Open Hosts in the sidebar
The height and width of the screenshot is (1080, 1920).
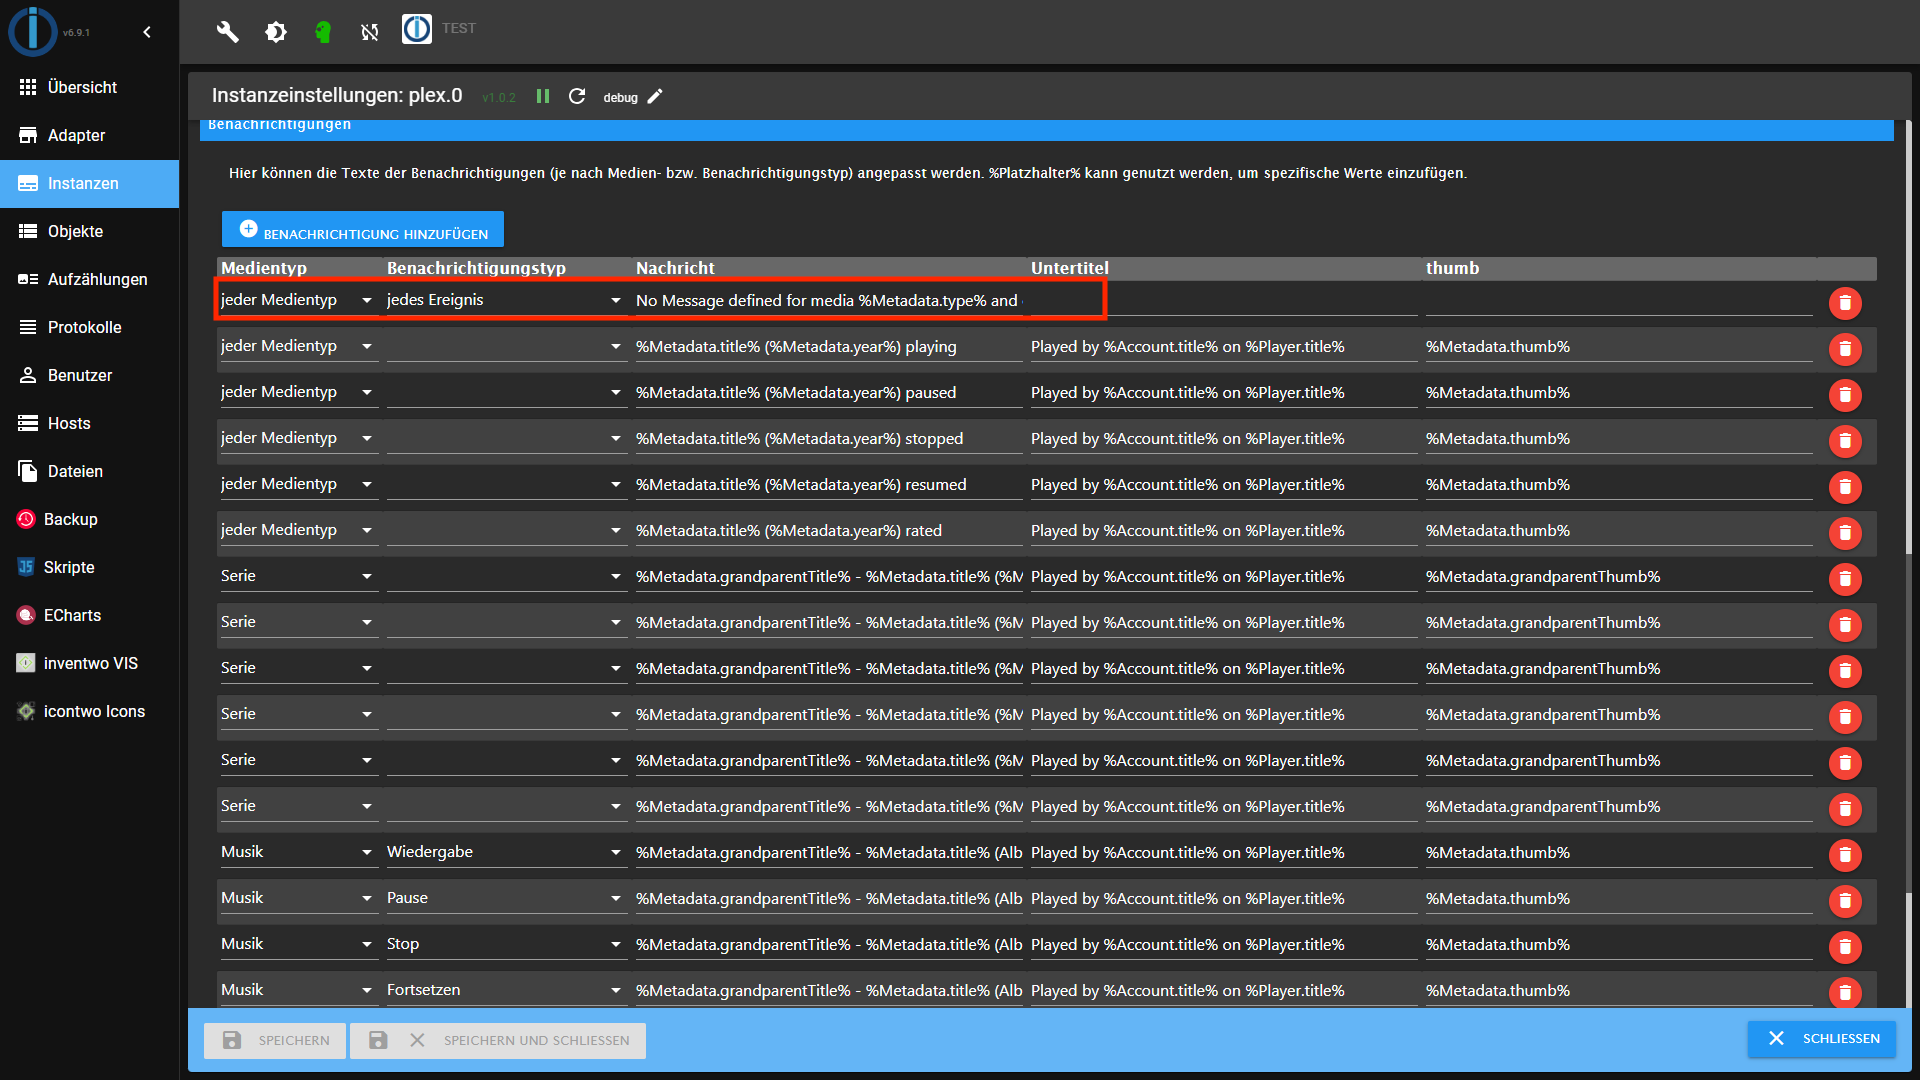click(x=89, y=423)
